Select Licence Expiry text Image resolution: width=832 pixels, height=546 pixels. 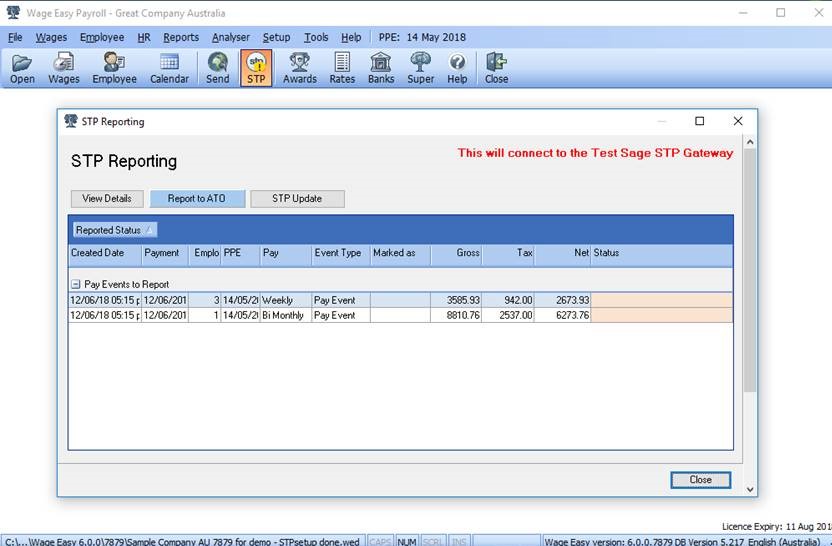(776, 526)
